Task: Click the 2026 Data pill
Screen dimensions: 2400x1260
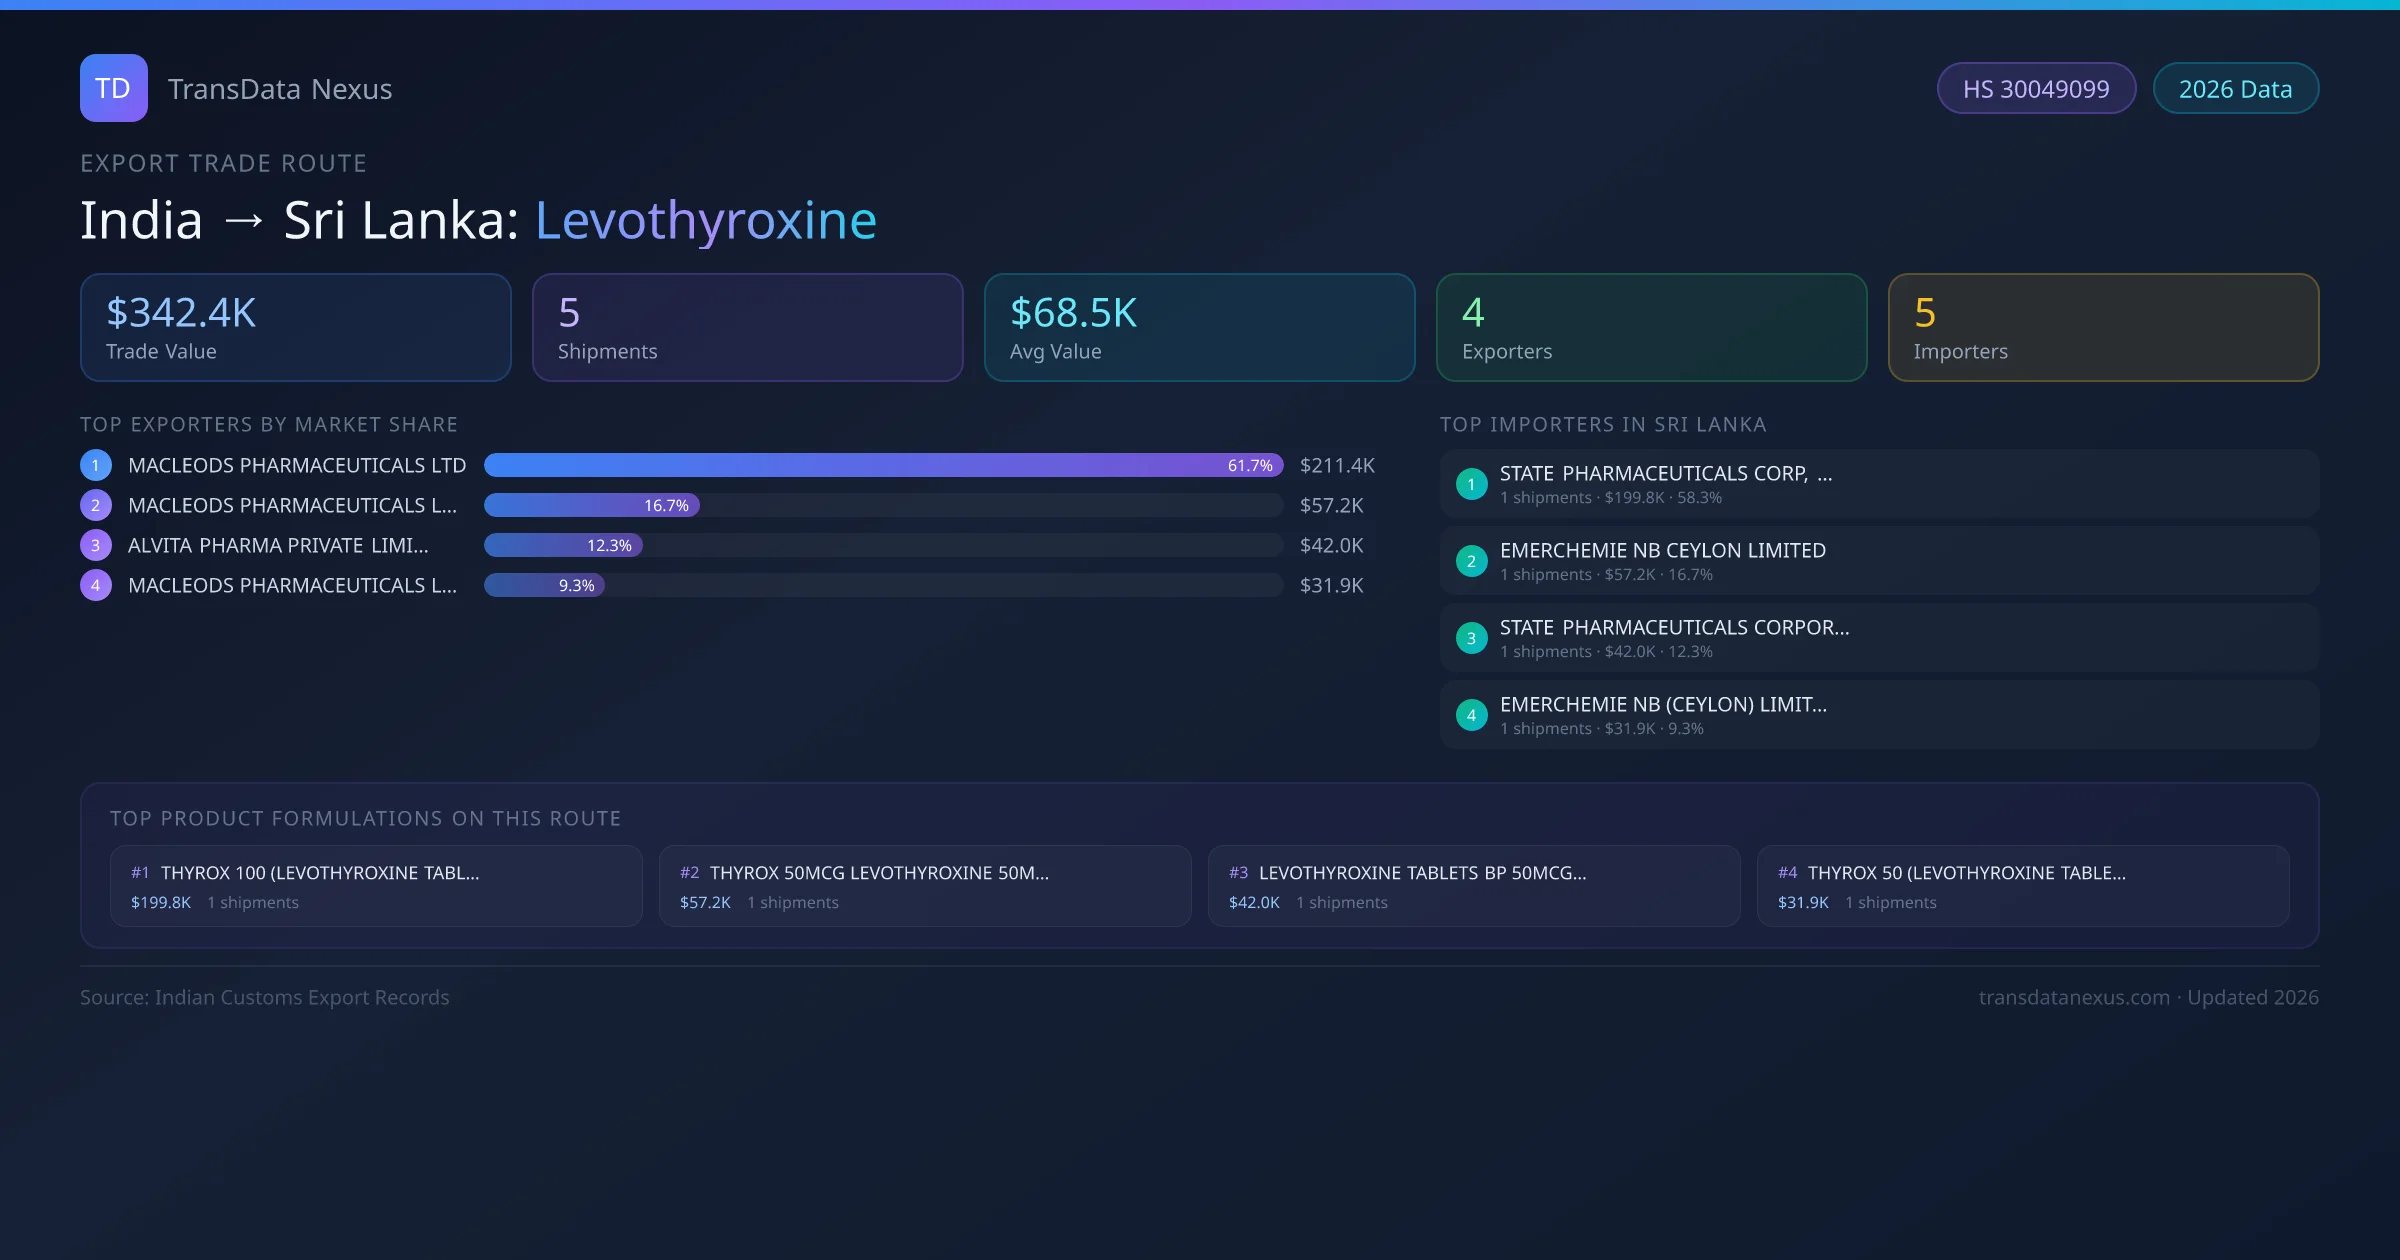Action: tap(2235, 89)
